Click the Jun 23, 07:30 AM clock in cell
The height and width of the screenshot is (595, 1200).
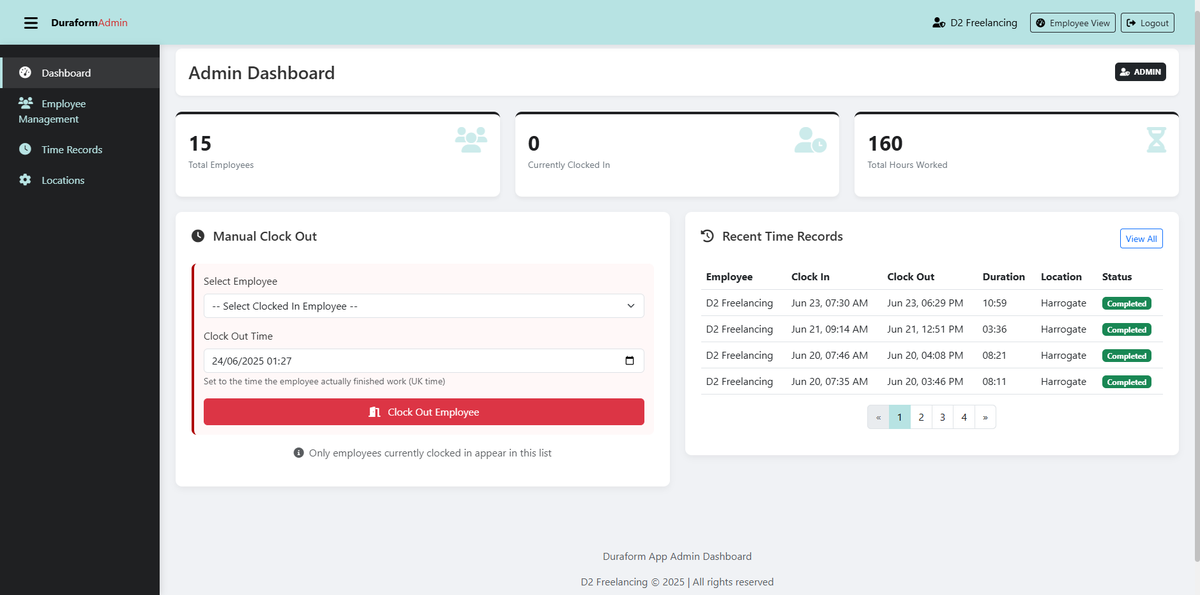click(x=829, y=303)
